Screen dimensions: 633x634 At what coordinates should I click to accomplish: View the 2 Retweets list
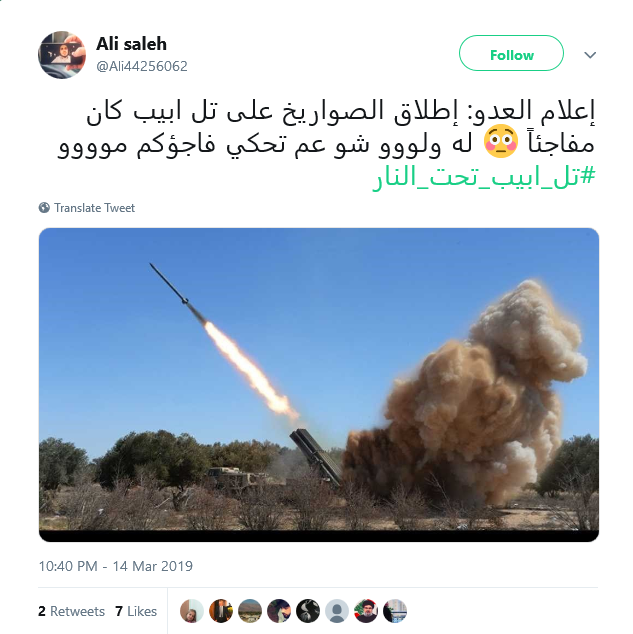71,611
